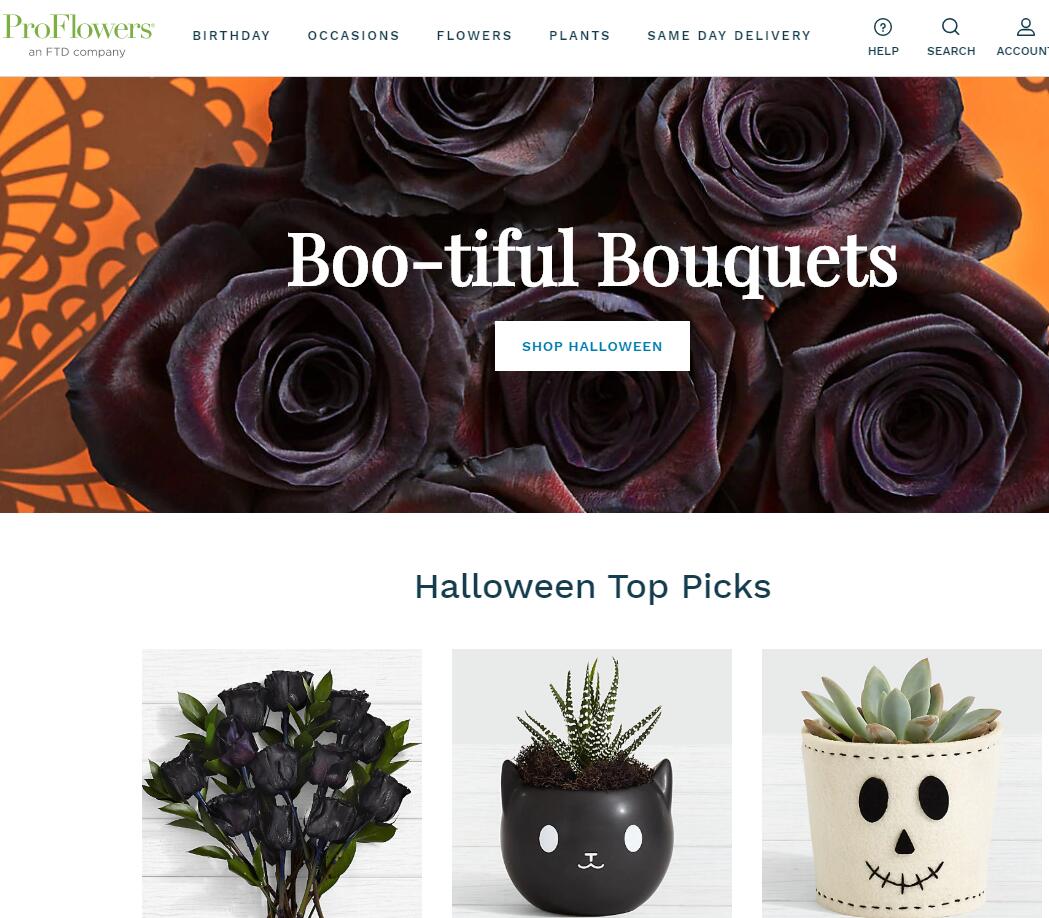
Task: Open the Occasions menu
Action: pos(353,35)
